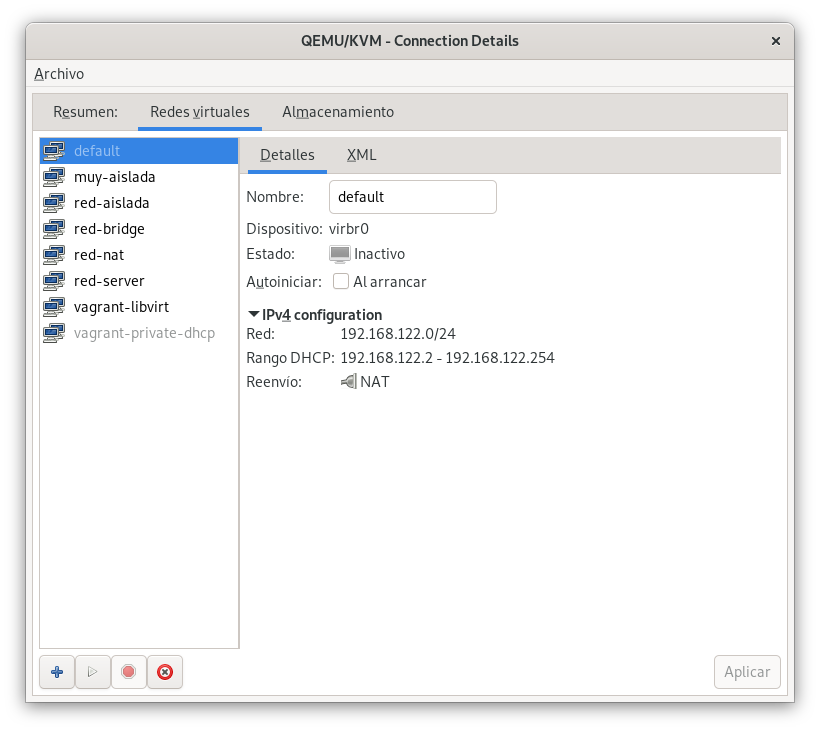Click the DHCP range 192.168.122.2 - 192.168.122.254
Viewport: 820px width, 731px height.
[448, 358]
